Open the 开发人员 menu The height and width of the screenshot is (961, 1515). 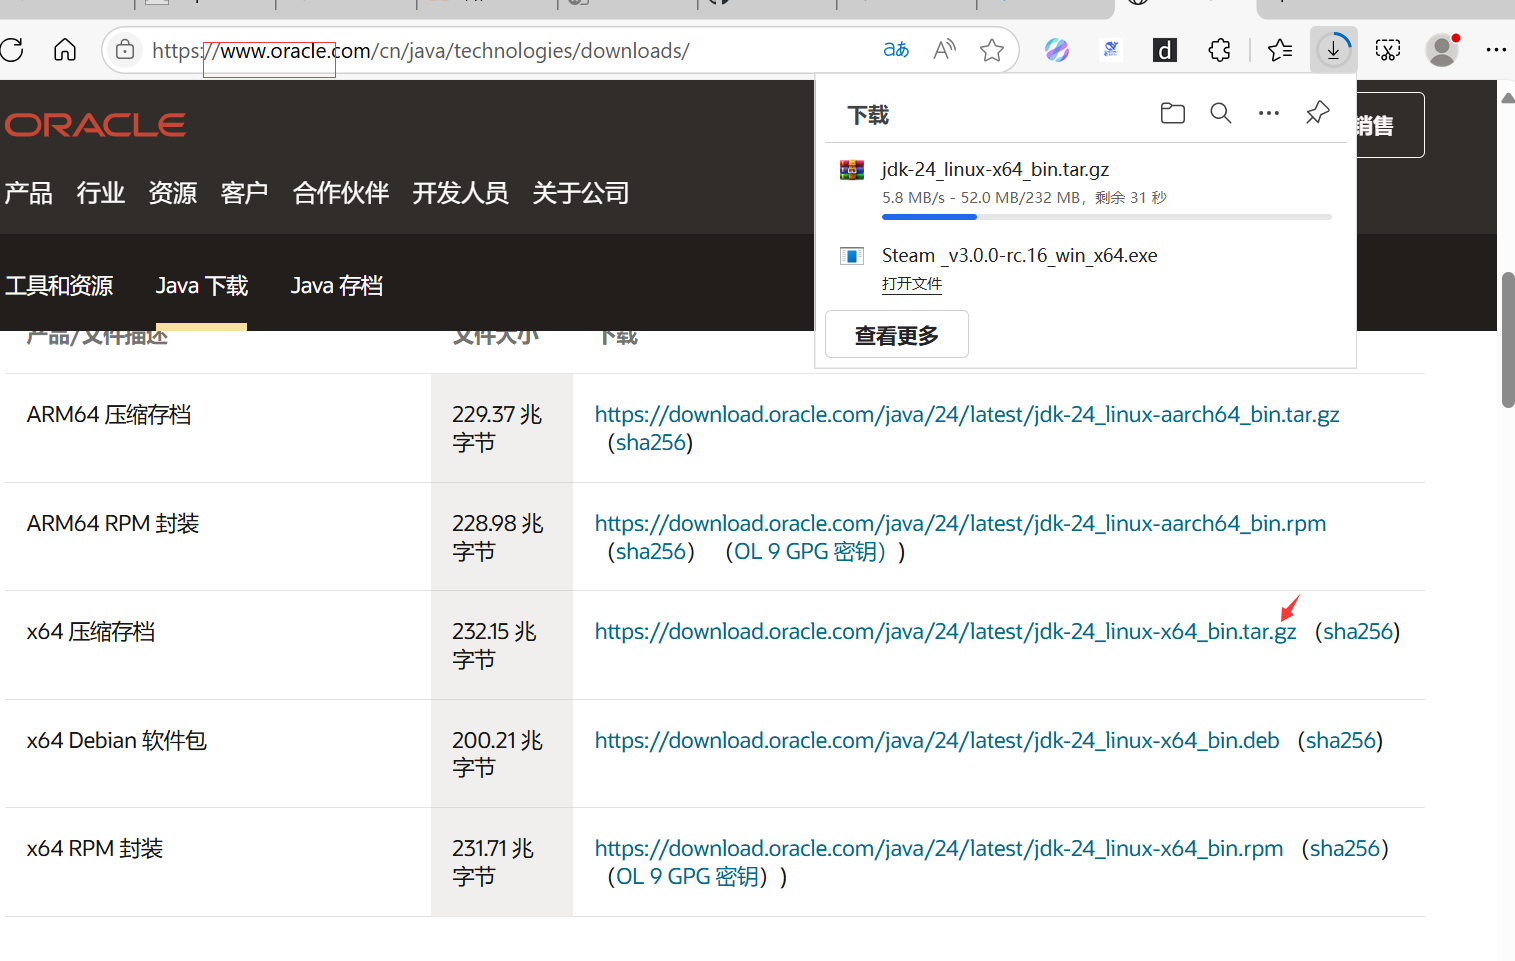[x=461, y=192]
